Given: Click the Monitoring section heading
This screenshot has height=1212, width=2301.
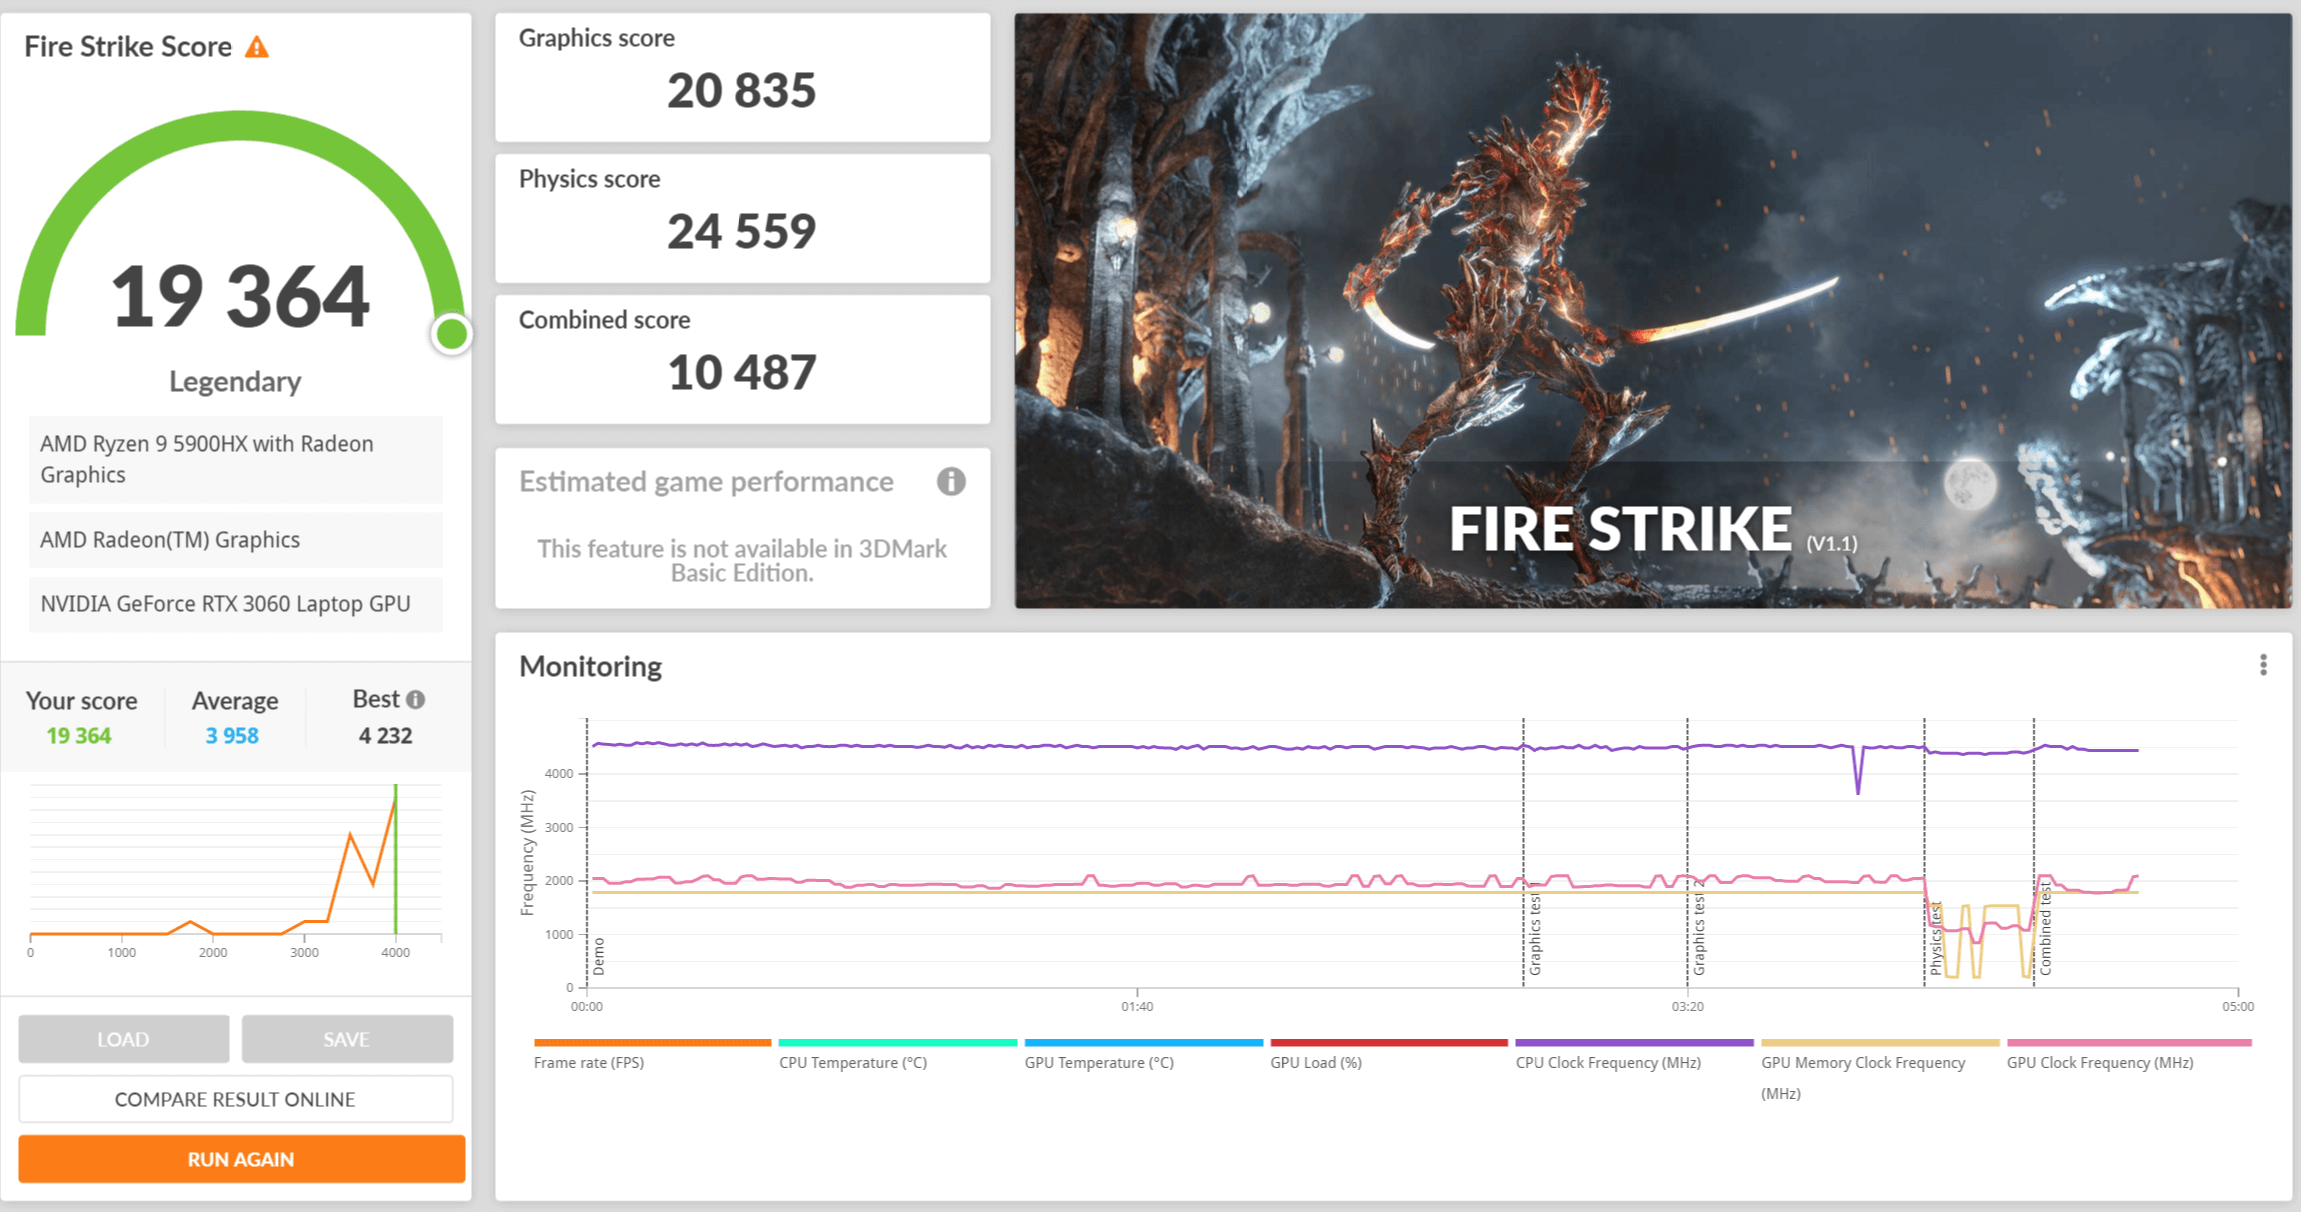Looking at the screenshot, I should (590, 666).
